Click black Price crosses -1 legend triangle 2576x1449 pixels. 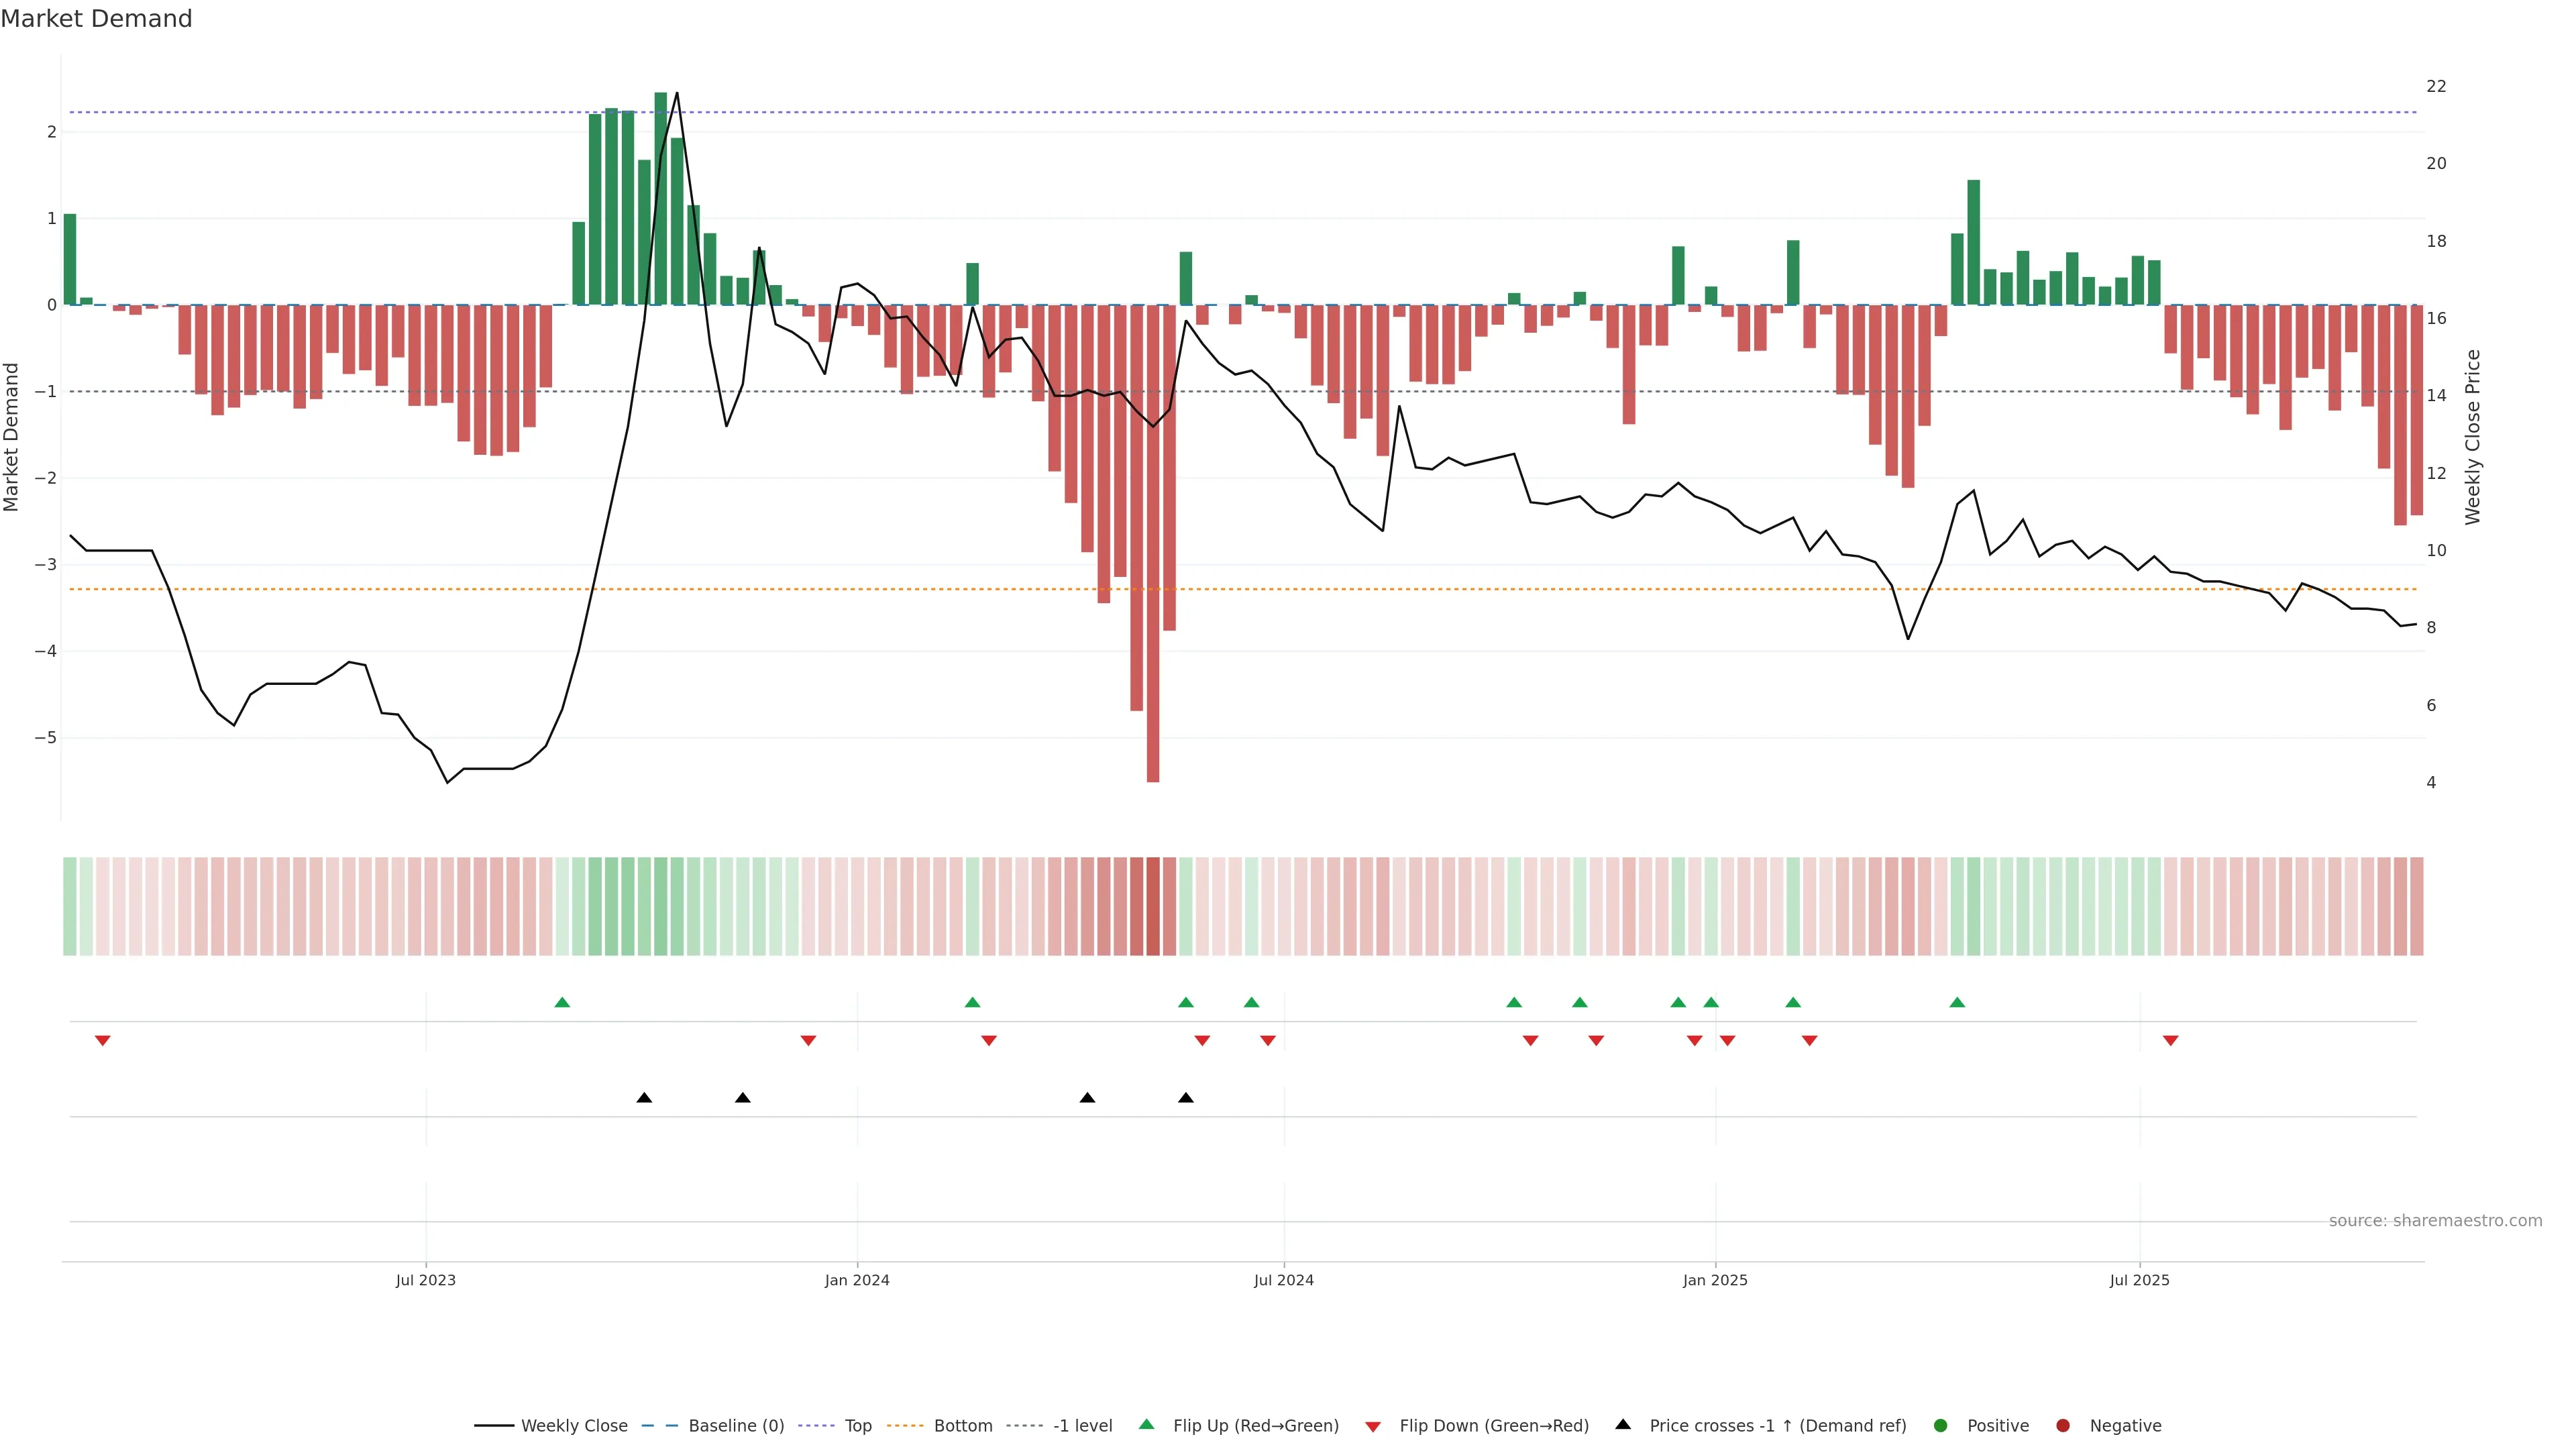click(1623, 1425)
